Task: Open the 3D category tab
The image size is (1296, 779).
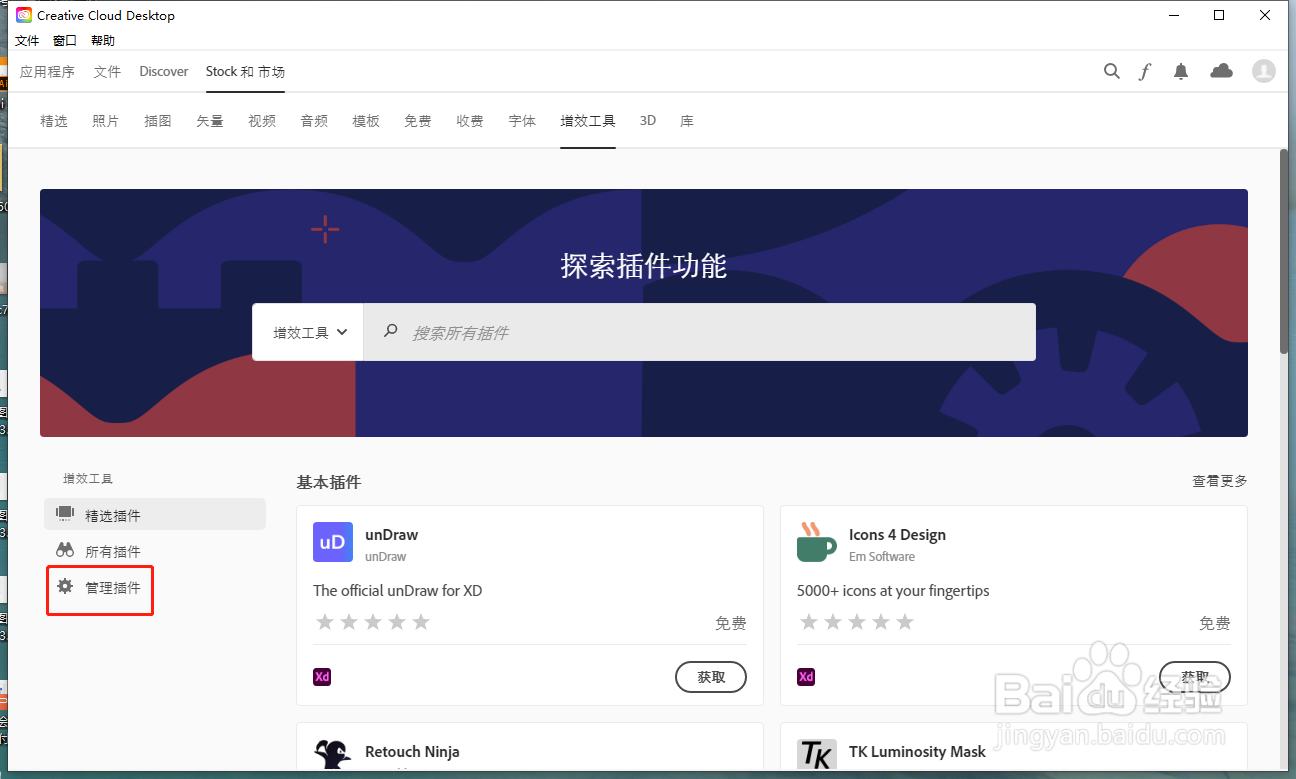Action: coord(648,121)
